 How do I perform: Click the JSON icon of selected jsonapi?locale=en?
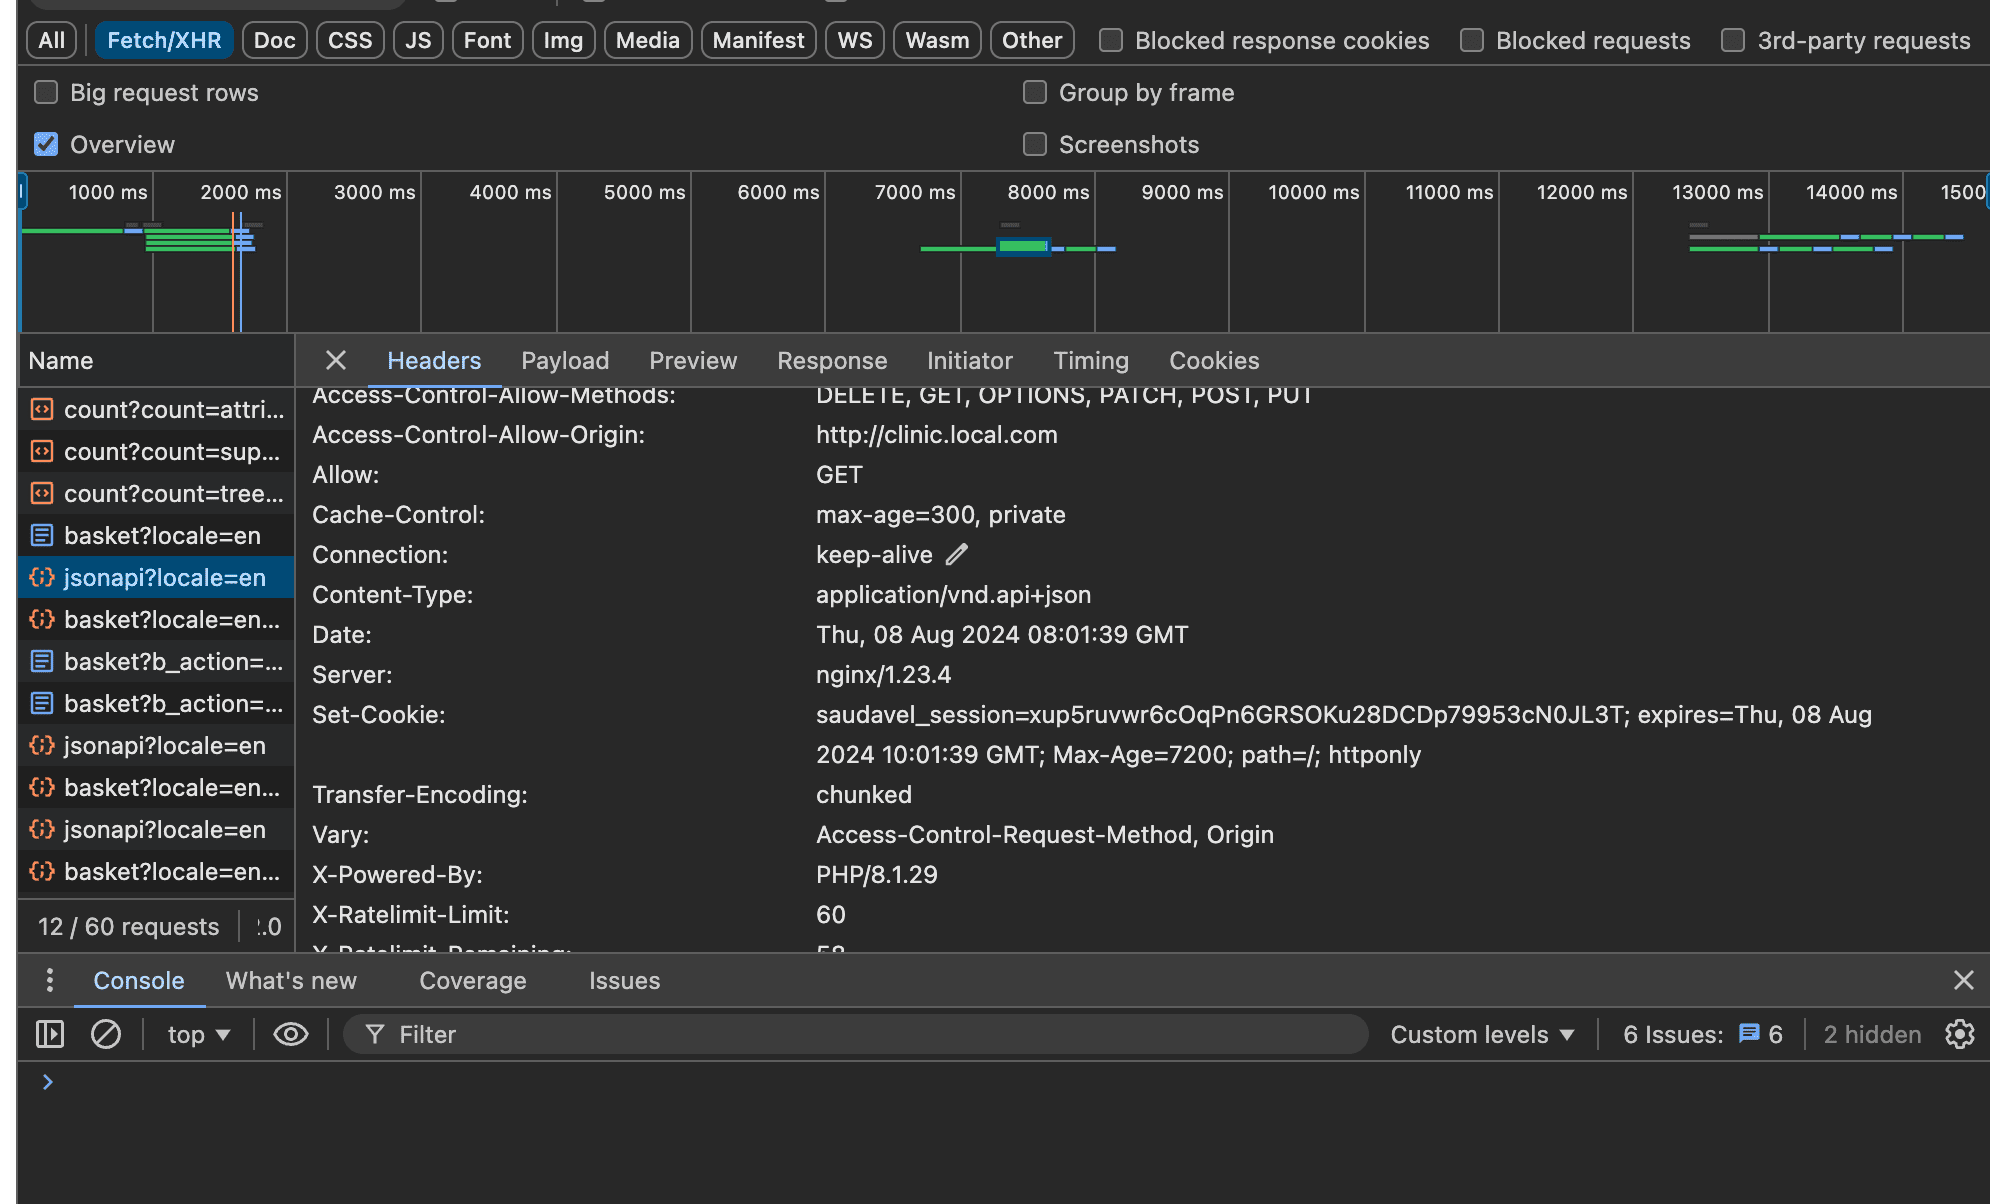[42, 577]
